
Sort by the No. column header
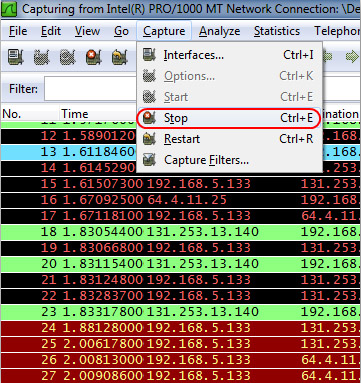point(30,114)
